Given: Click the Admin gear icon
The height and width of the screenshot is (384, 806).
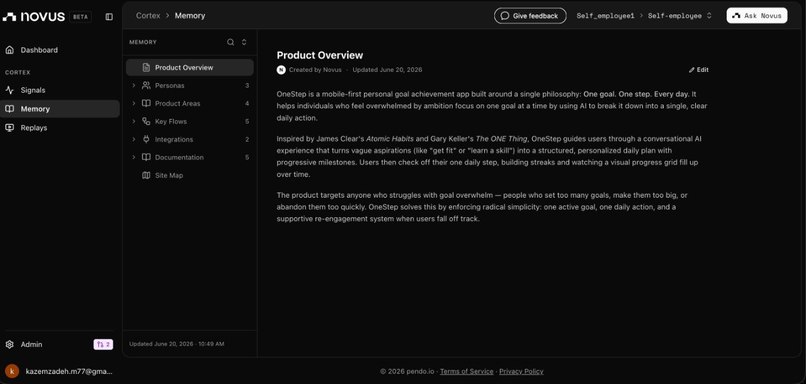Looking at the screenshot, I should pos(9,344).
